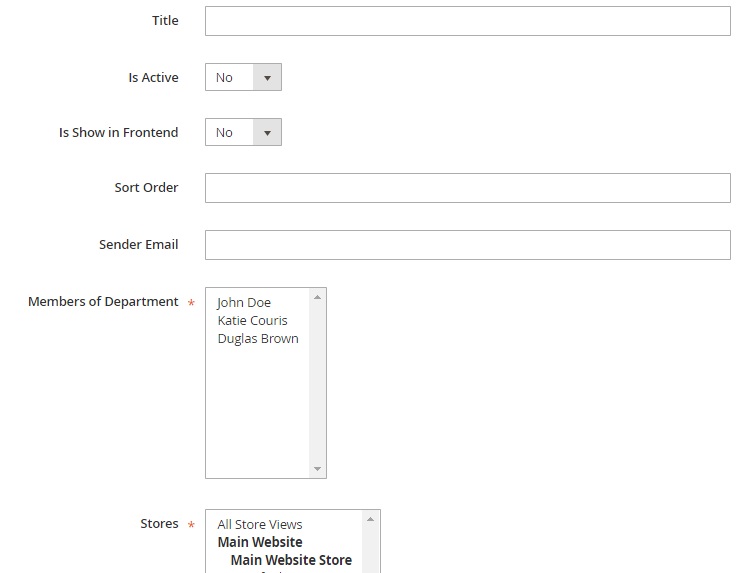This screenshot has width=755, height=573.
Task: Select John Doe in members list
Action: click(244, 302)
